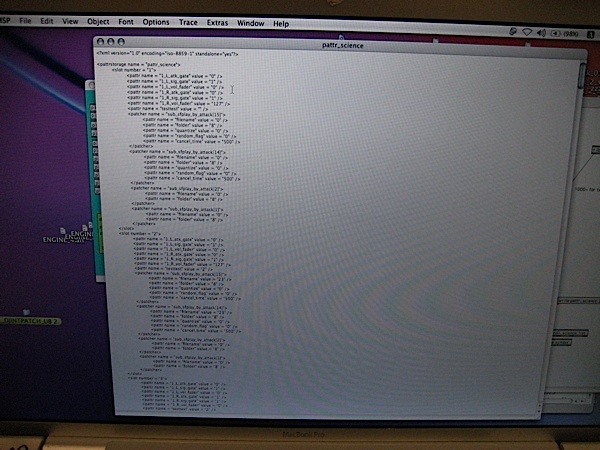This screenshot has width=600, height=450.
Task: Click the volume icon in menu bar
Action: (542, 33)
